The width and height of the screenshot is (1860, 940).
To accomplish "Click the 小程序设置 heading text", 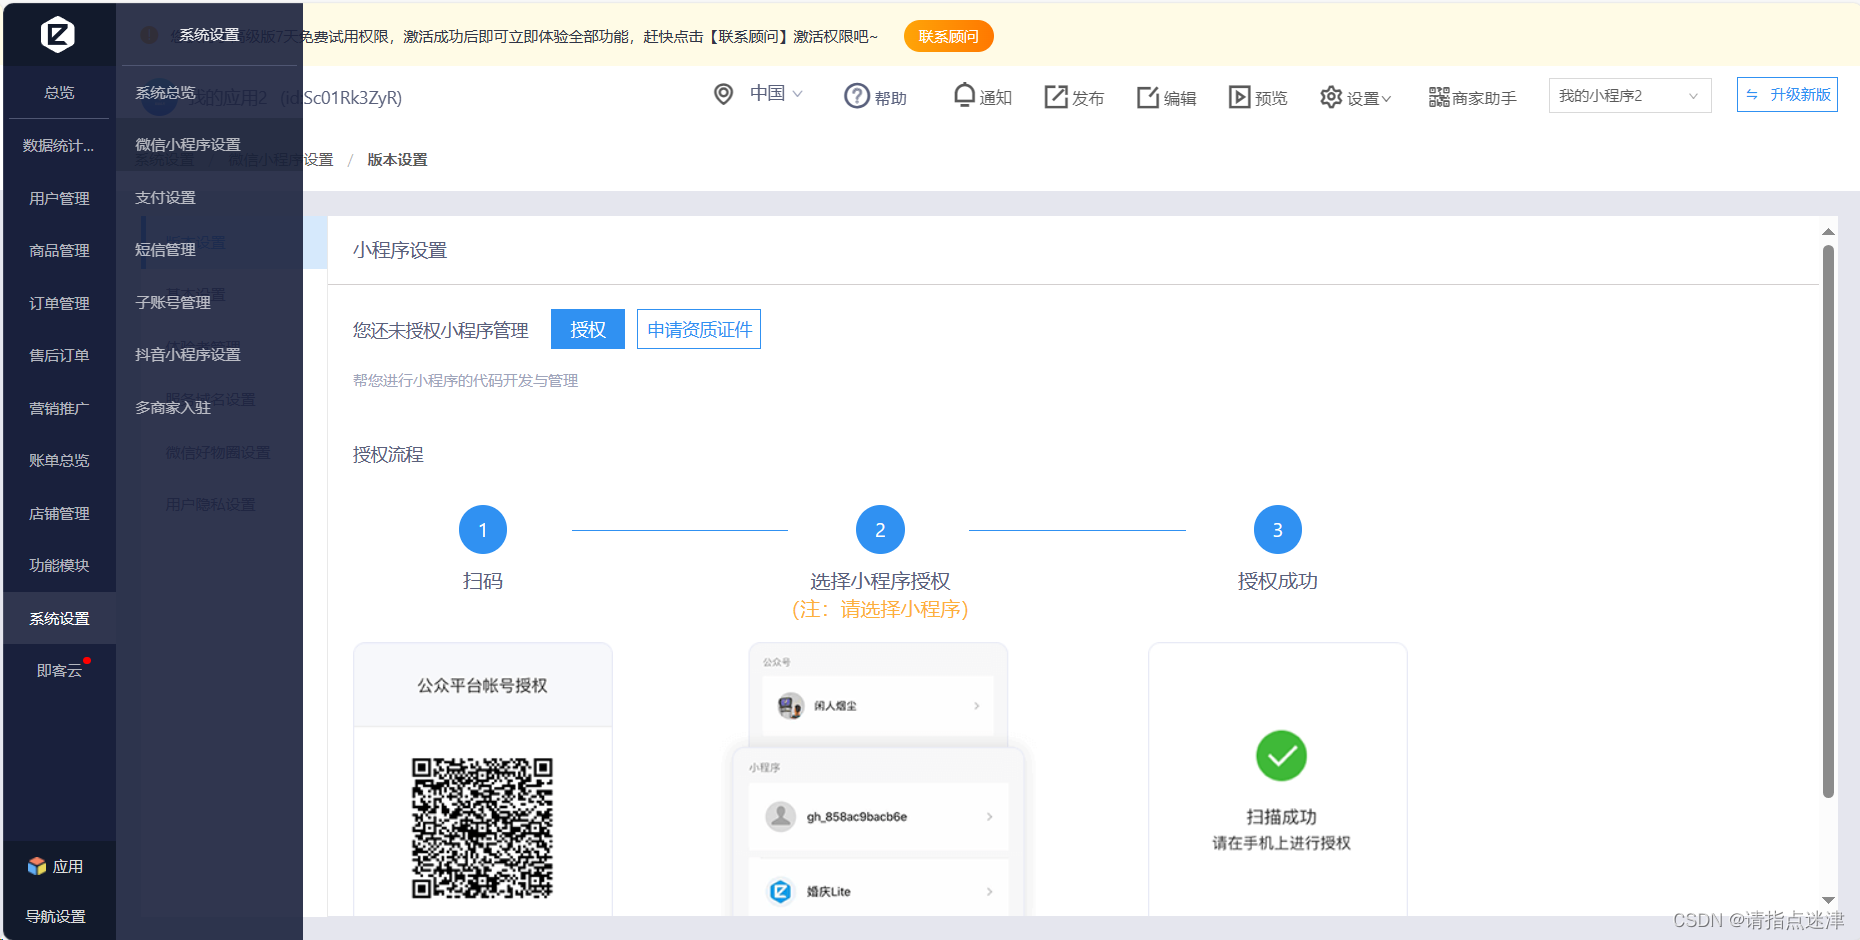I will (400, 250).
